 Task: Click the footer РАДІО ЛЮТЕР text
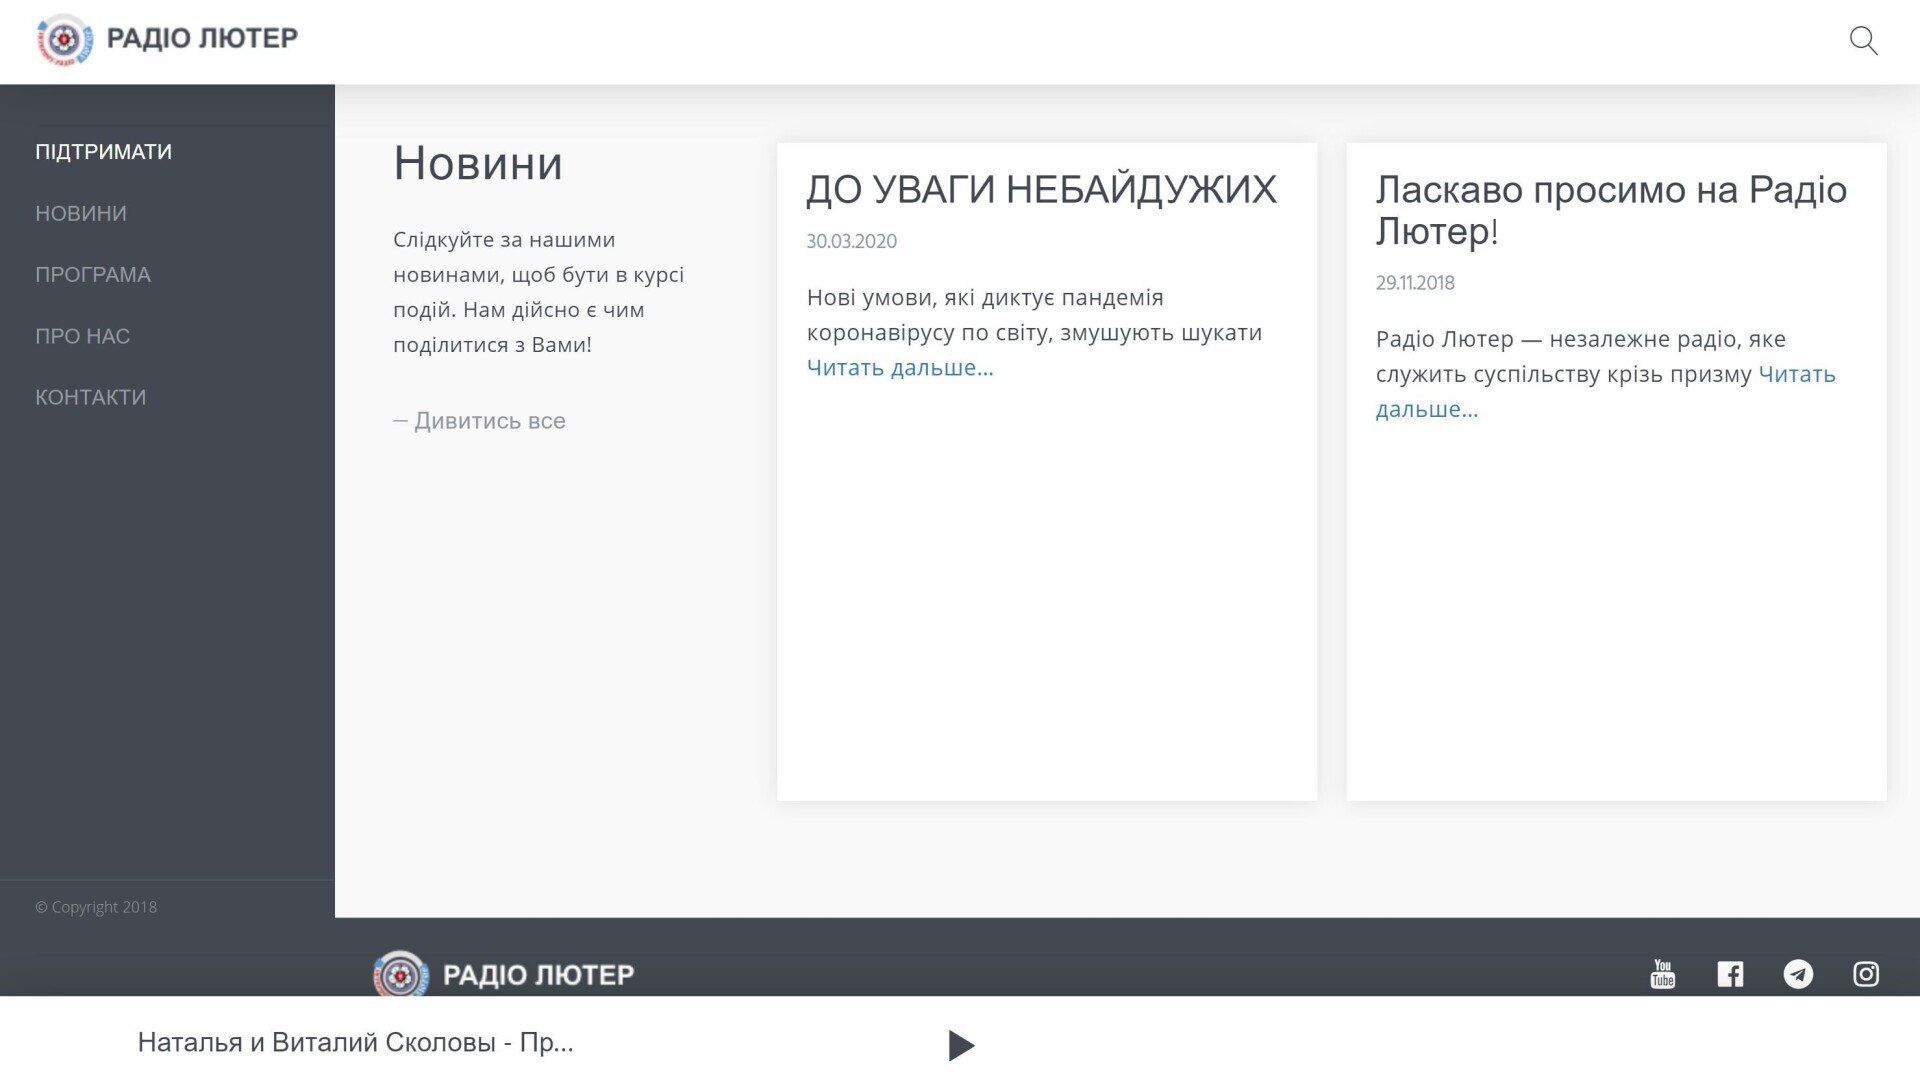click(538, 975)
